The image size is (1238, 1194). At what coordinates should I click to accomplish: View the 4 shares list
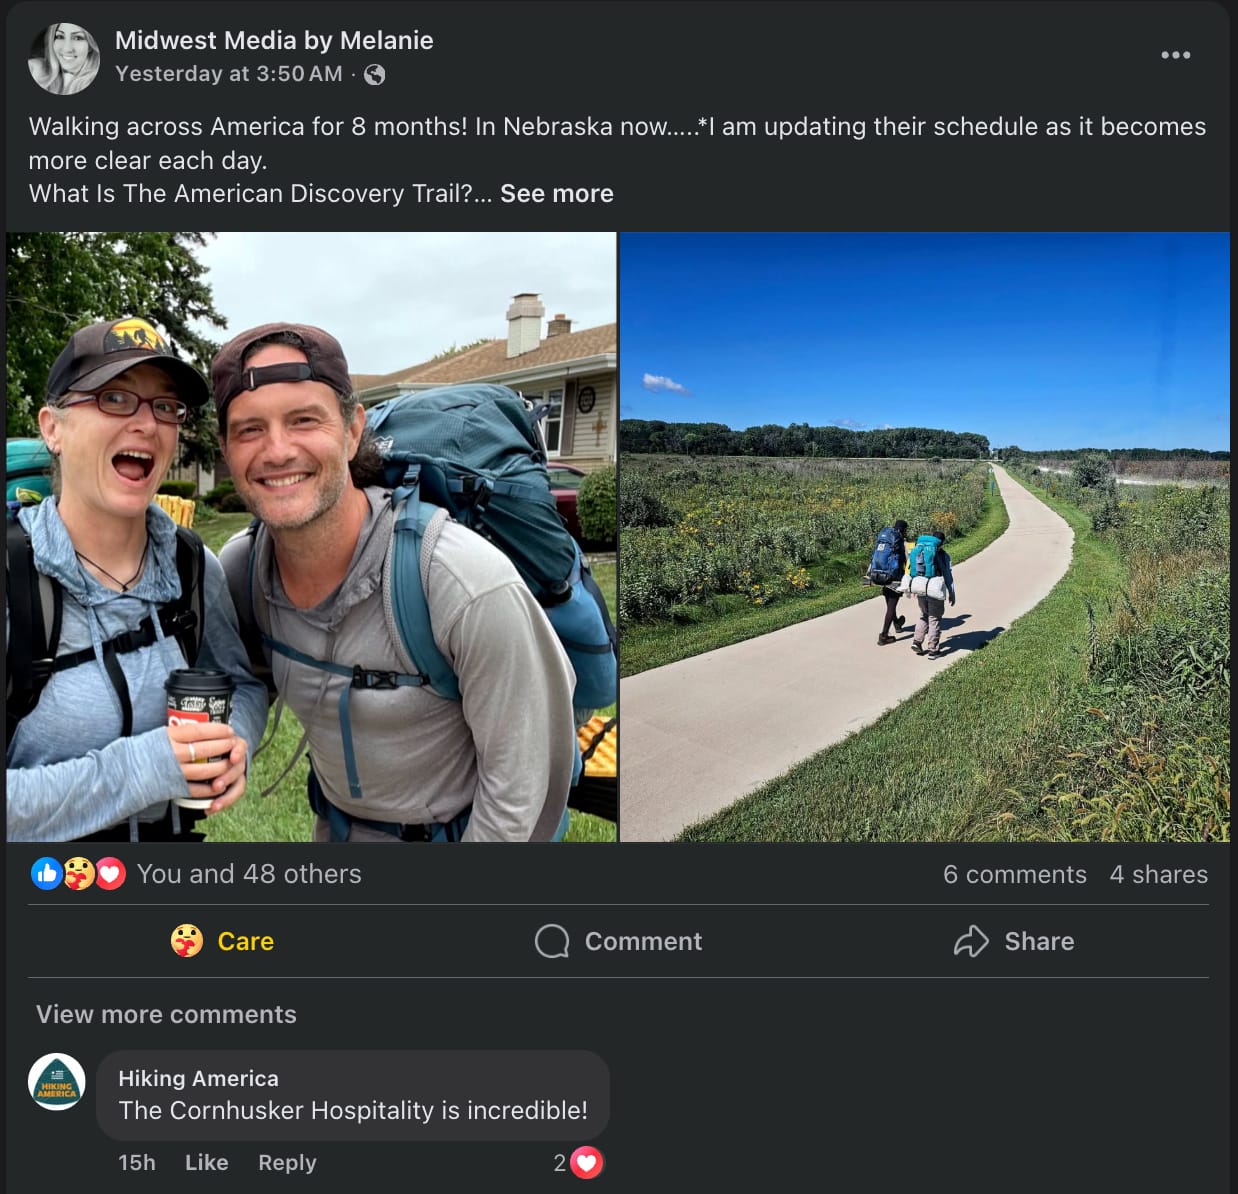click(1158, 874)
